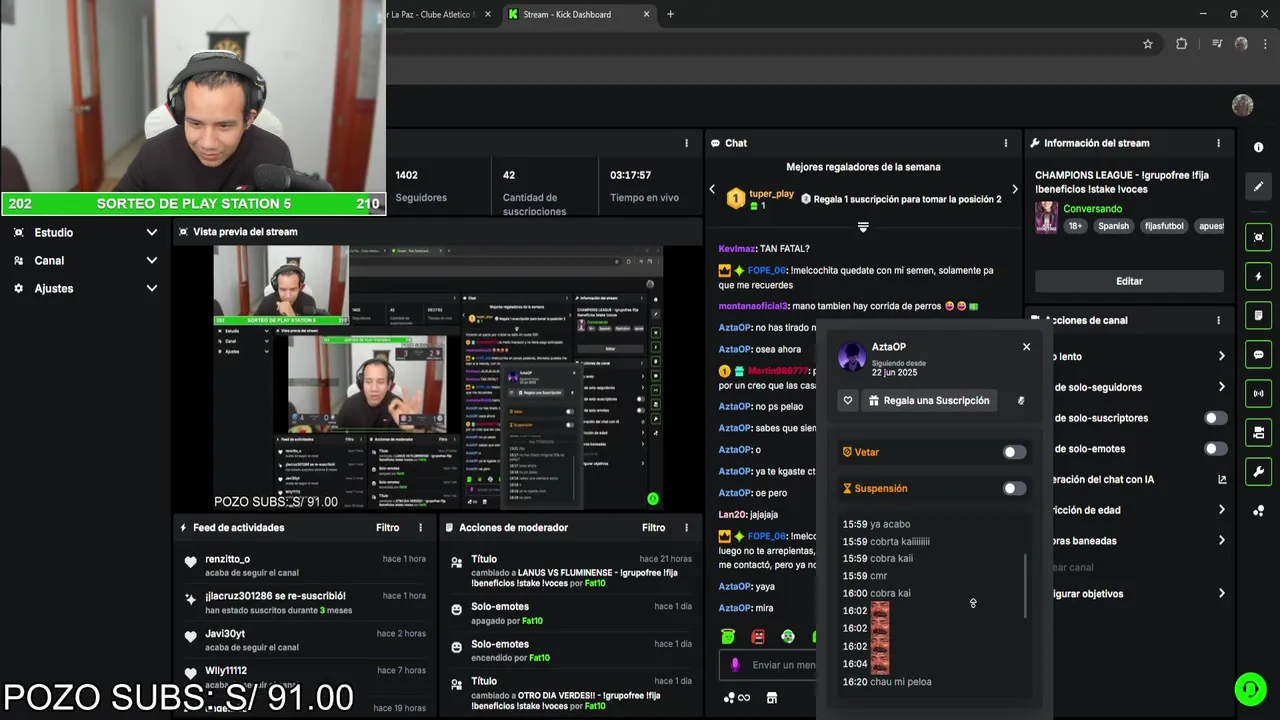Click the points infinity icon below chat
Image resolution: width=1280 pixels, height=720 pixels.
click(737, 698)
